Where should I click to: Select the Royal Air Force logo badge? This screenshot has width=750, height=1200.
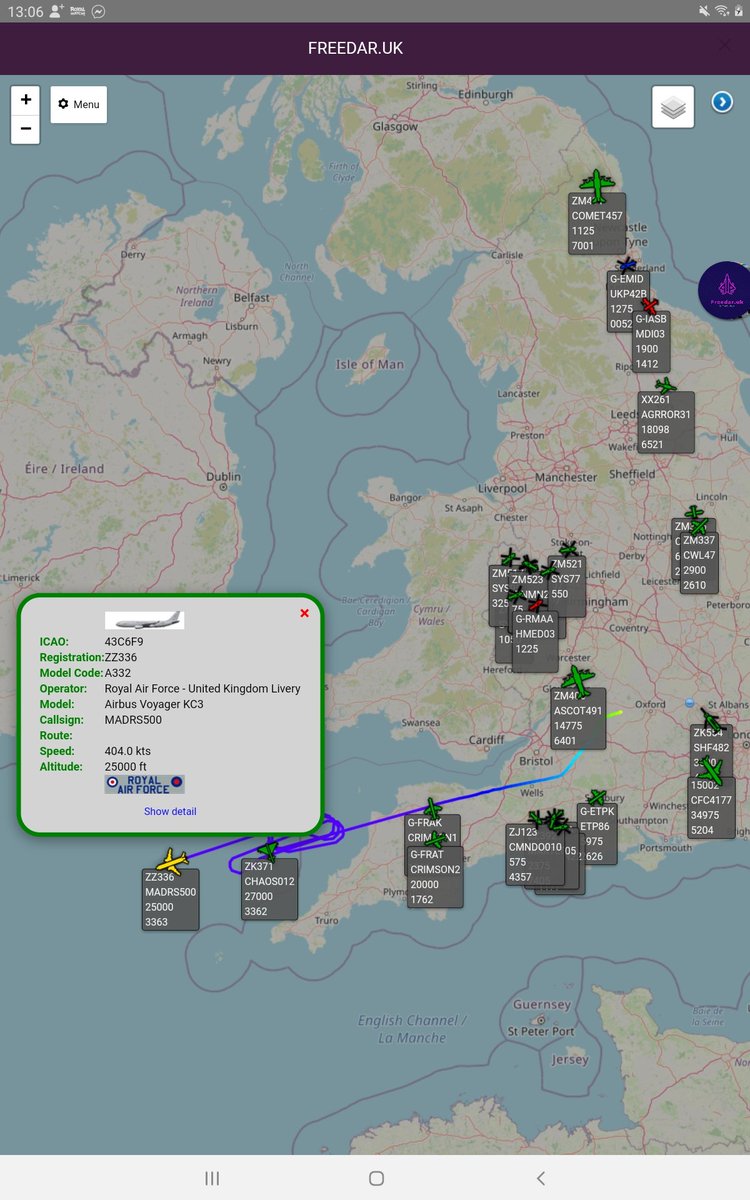144,784
